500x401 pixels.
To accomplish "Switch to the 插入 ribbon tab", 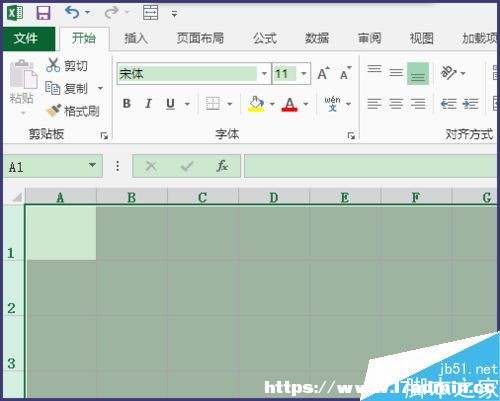I will tap(136, 38).
